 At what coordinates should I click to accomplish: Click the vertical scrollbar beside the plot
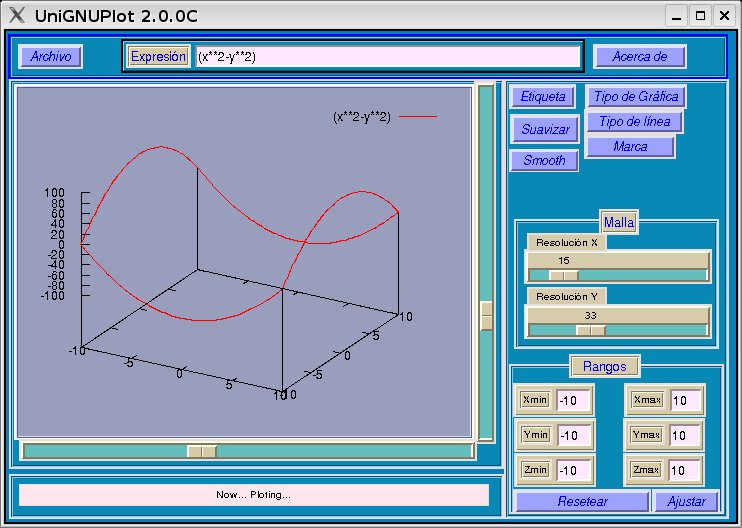tap(486, 315)
